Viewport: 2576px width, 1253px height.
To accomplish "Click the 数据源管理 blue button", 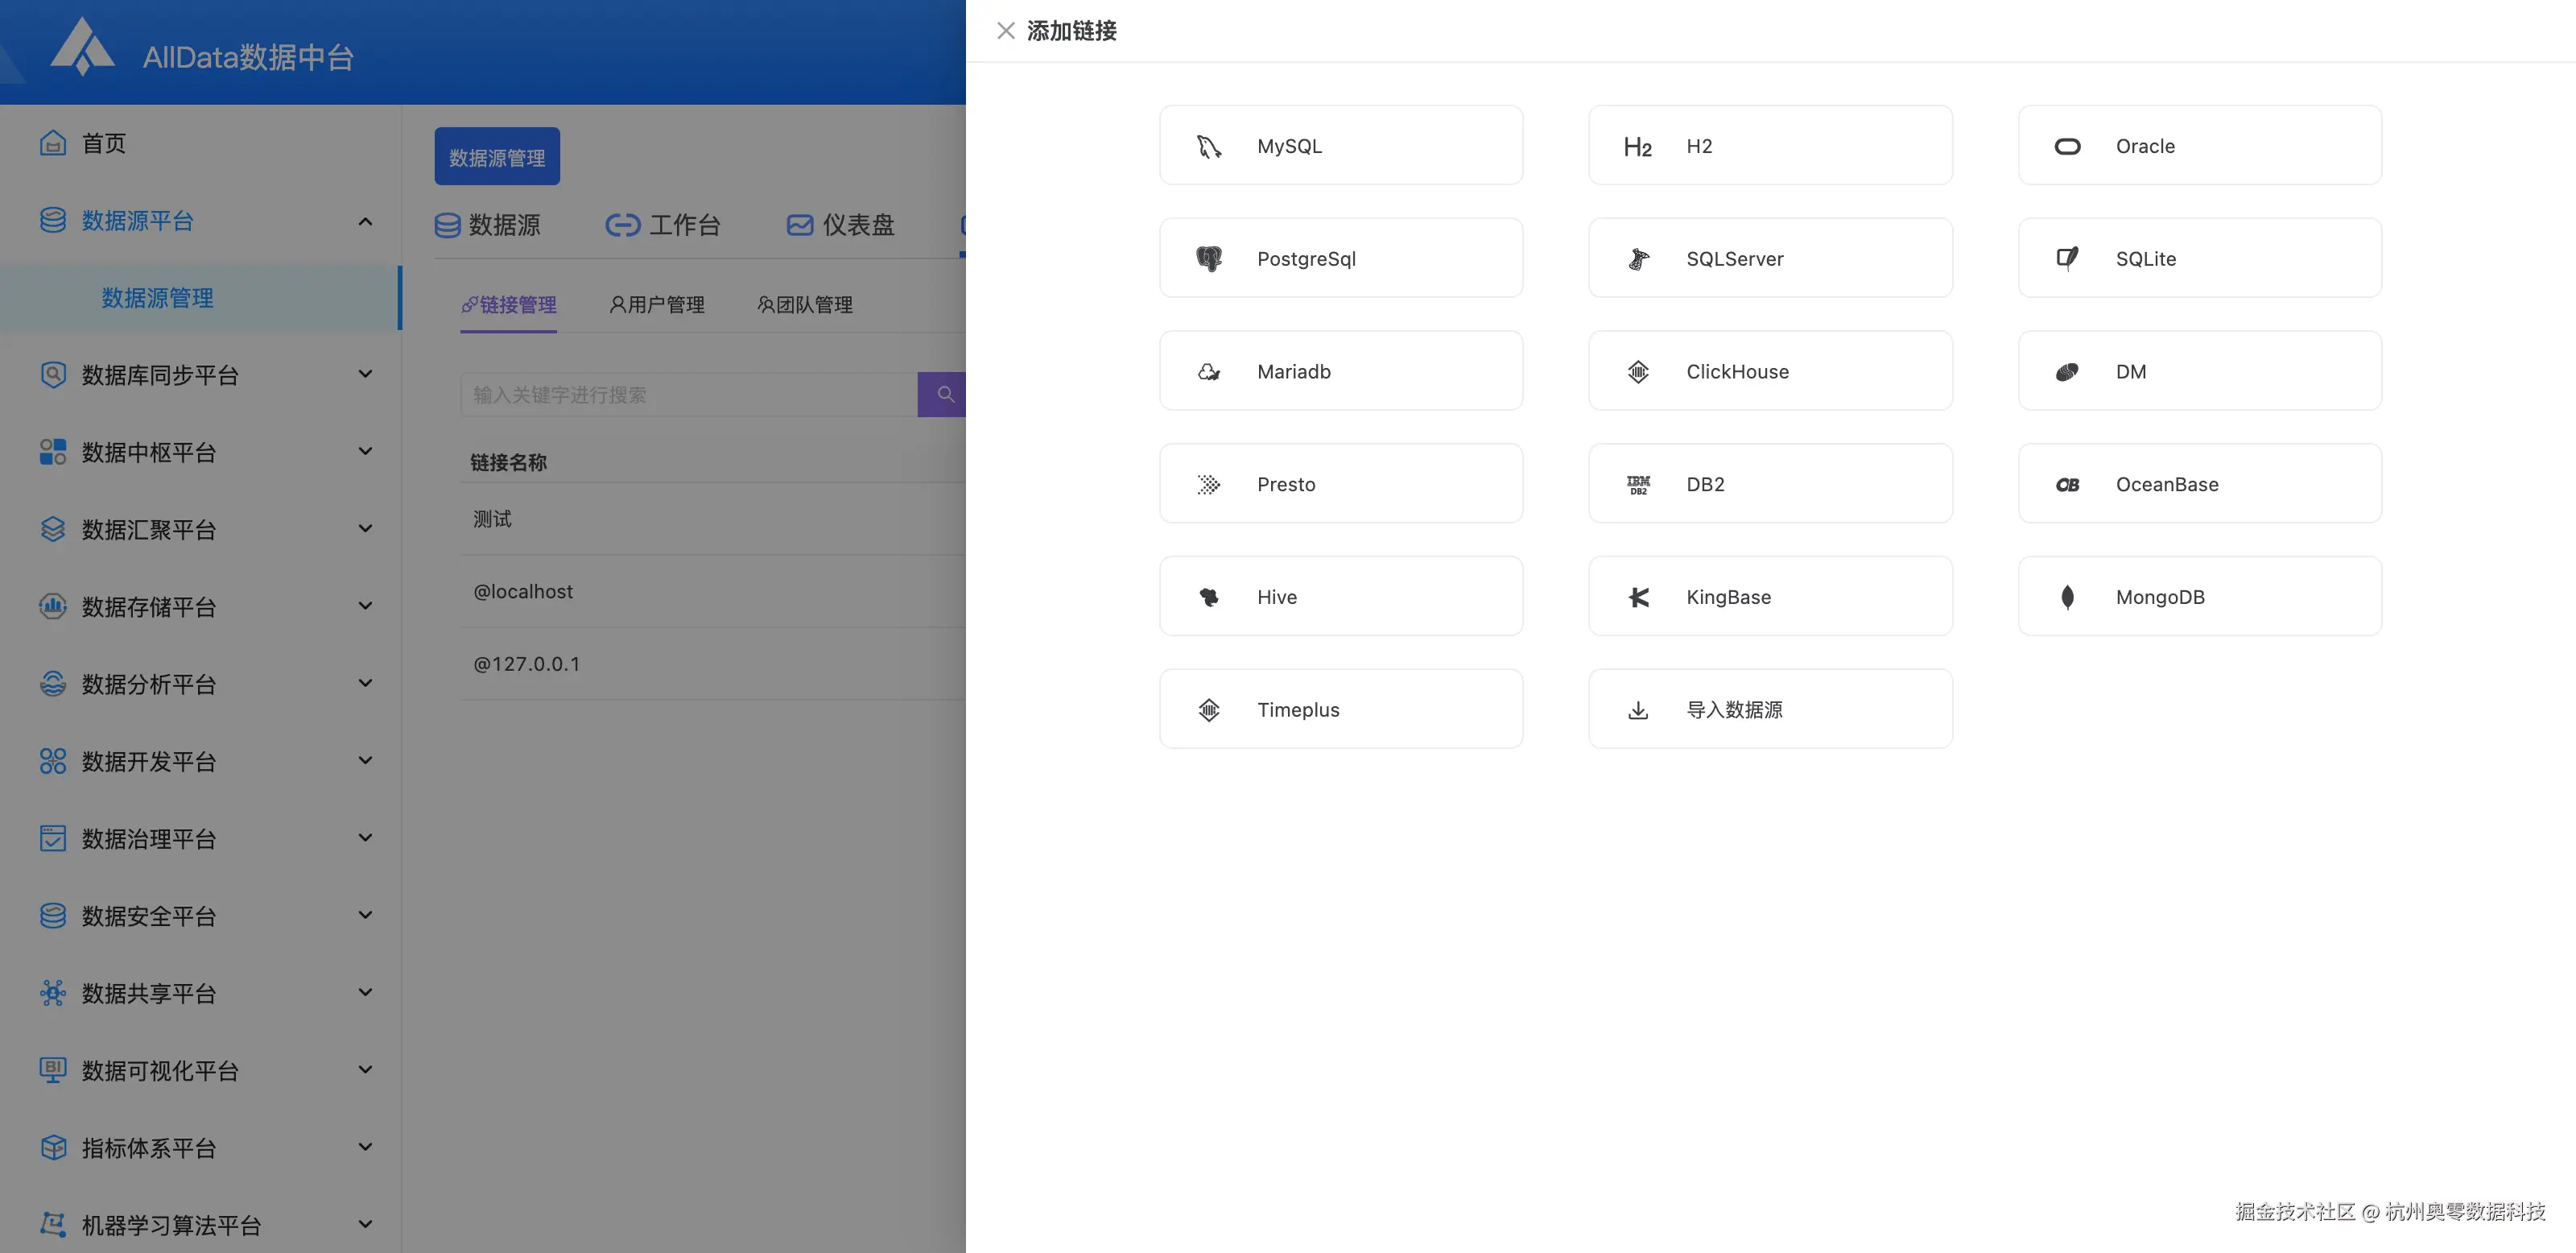I will [x=497, y=157].
